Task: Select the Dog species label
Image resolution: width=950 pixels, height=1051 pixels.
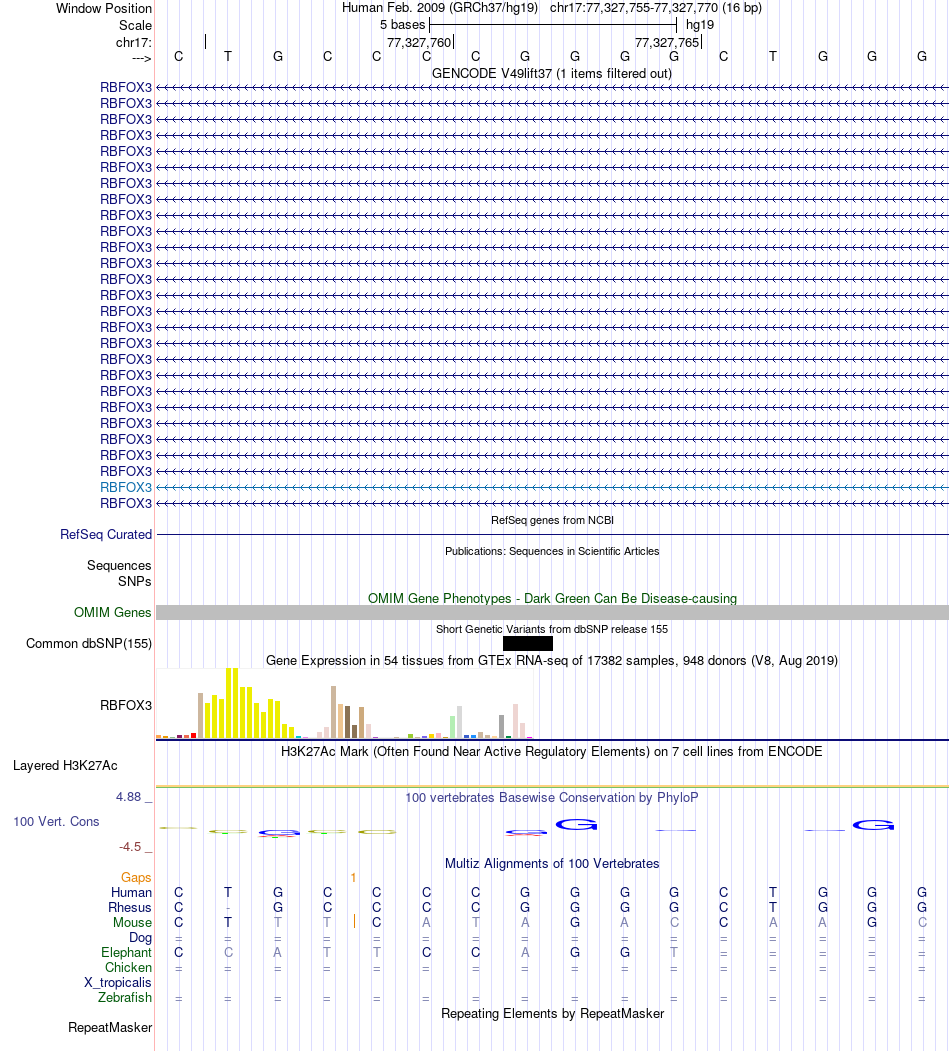Action: coord(140,937)
